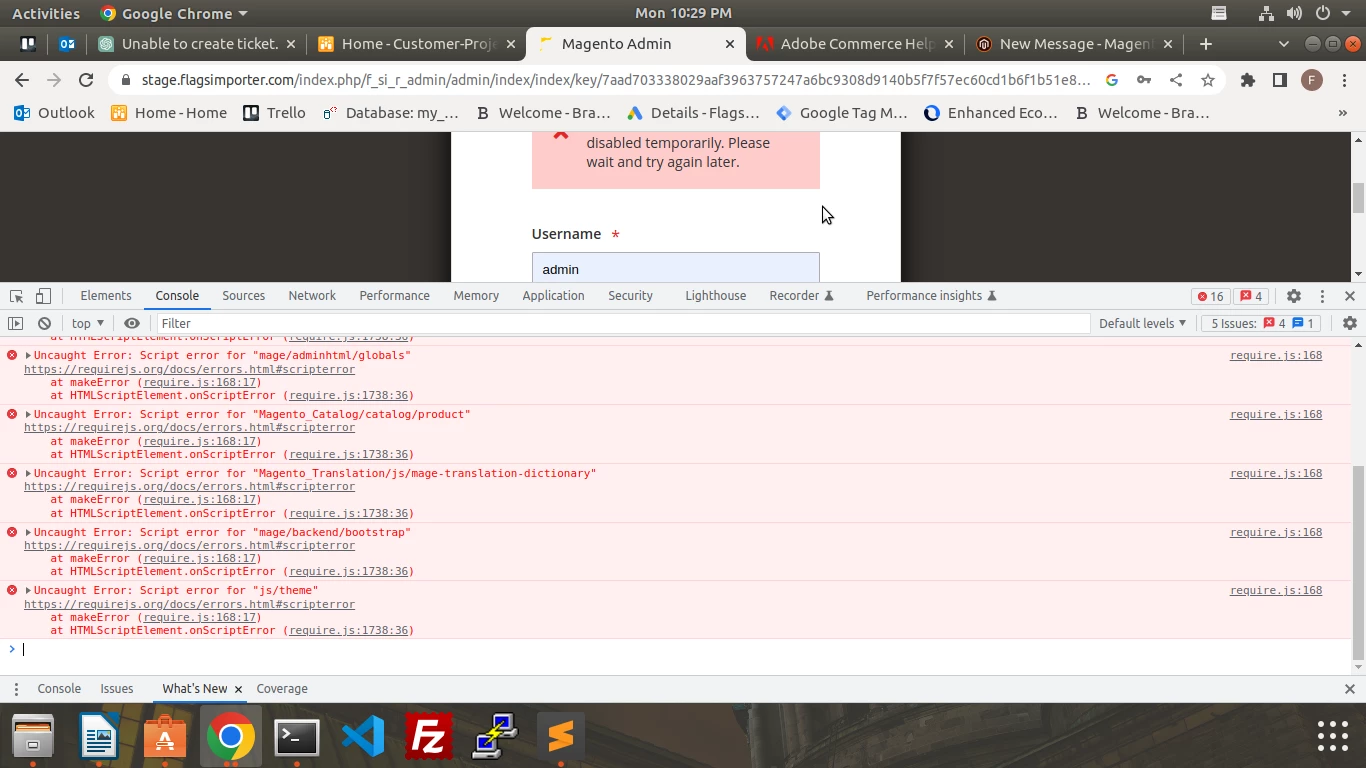Open require.js:1738:36 link in mage/backend/bootstrap error
The height and width of the screenshot is (768, 1366).
[348, 571]
